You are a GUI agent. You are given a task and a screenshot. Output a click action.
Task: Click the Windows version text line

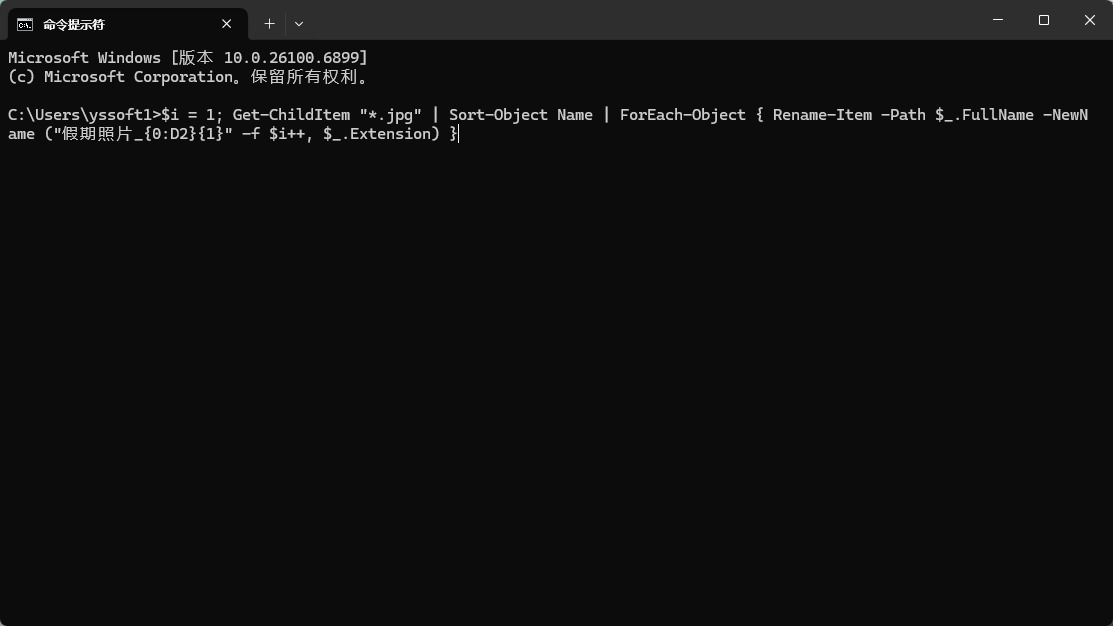pyautogui.click(x=188, y=58)
